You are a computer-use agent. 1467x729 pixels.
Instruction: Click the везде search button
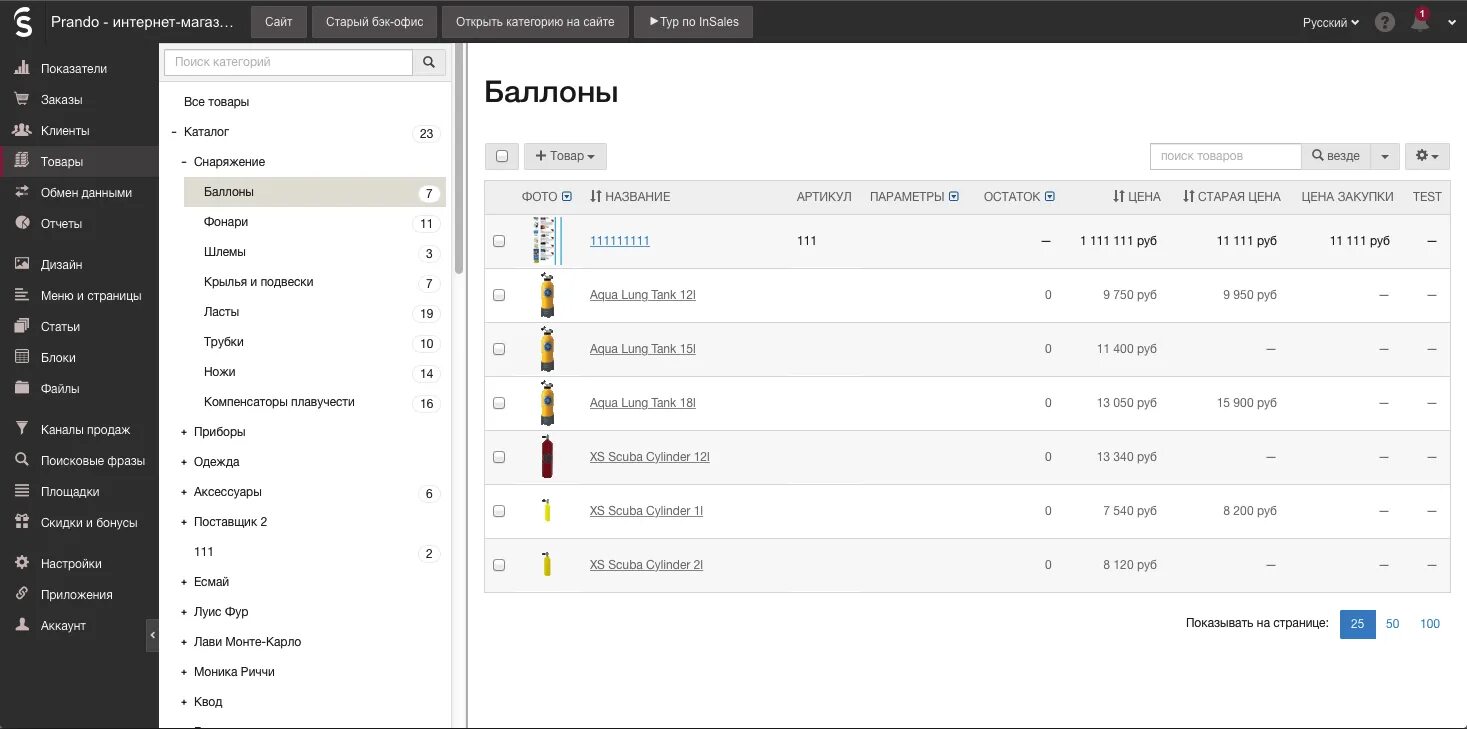(1336, 156)
